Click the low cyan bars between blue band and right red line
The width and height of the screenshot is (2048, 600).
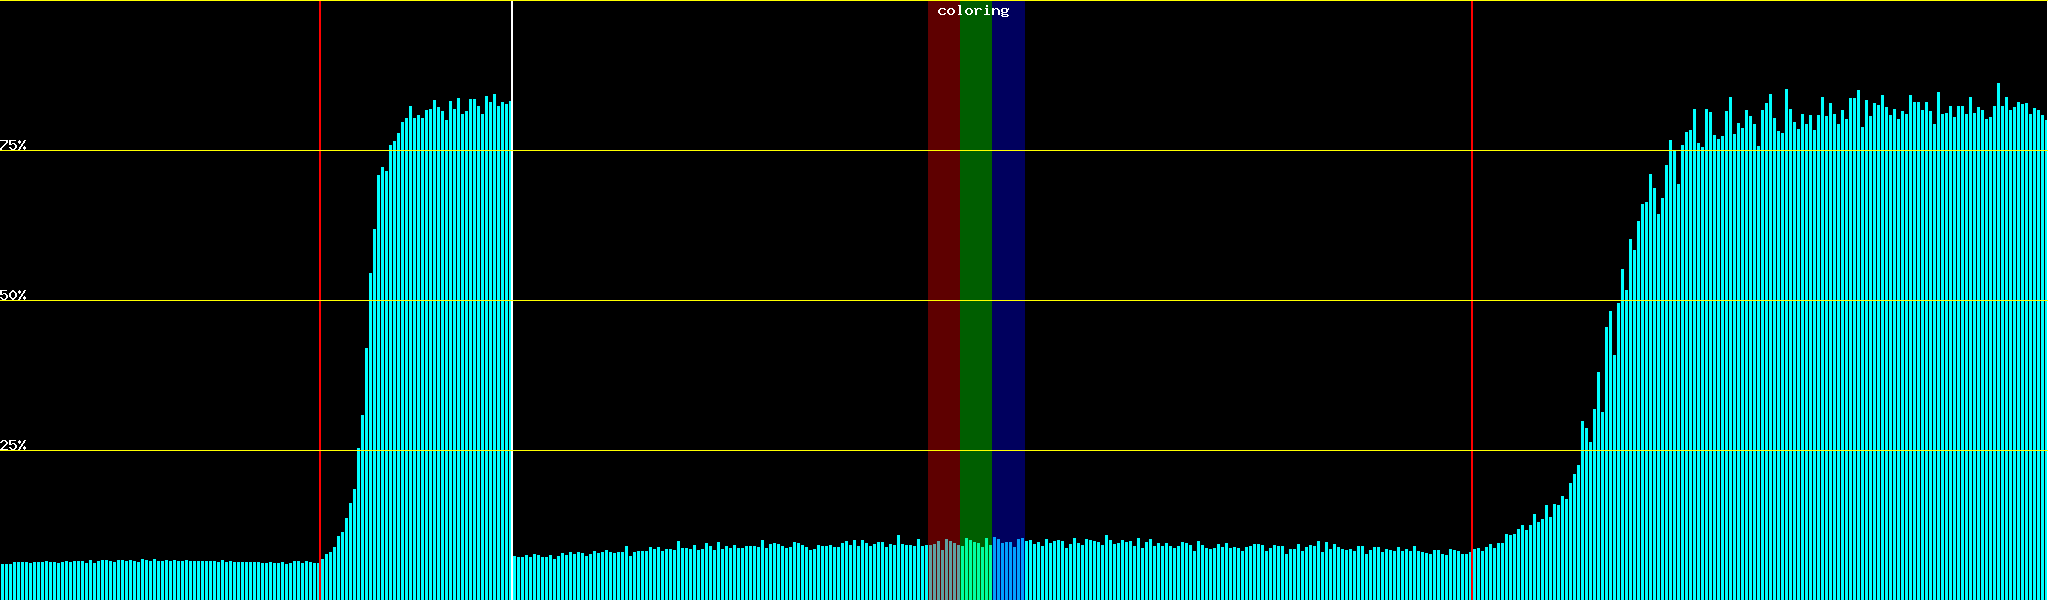click(x=1250, y=575)
